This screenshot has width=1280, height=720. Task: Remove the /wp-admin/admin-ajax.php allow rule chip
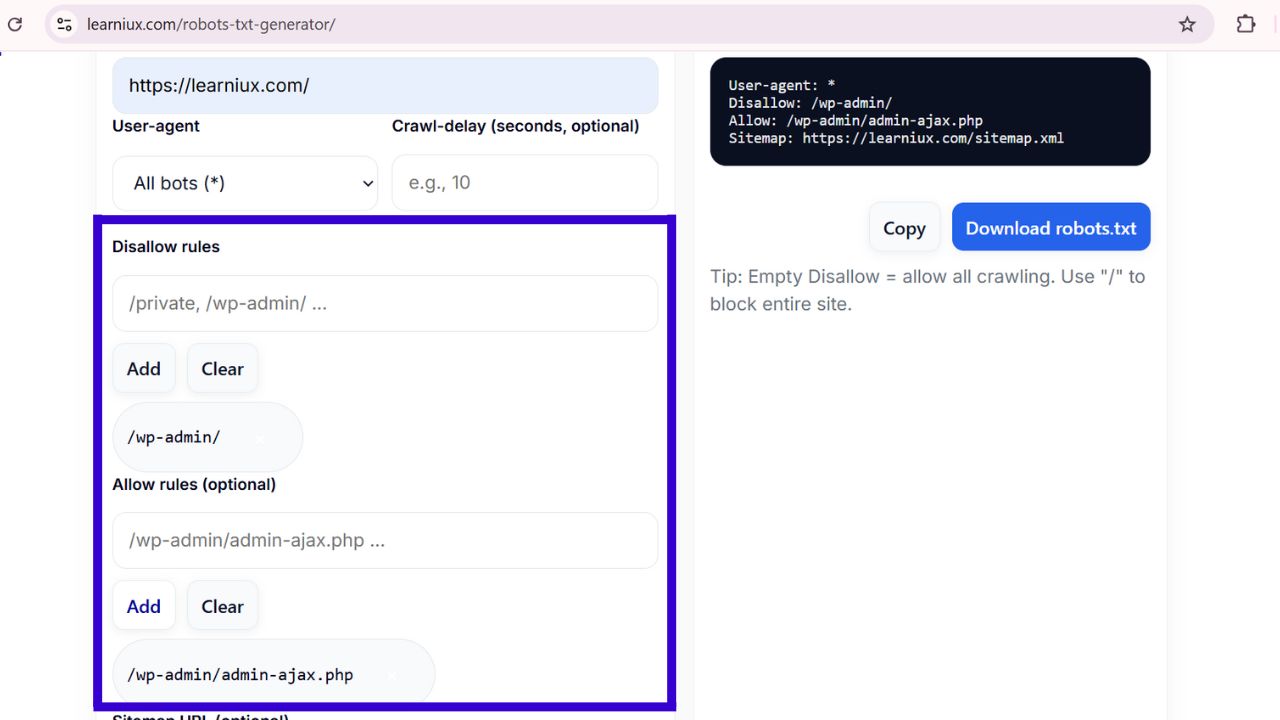coord(392,675)
